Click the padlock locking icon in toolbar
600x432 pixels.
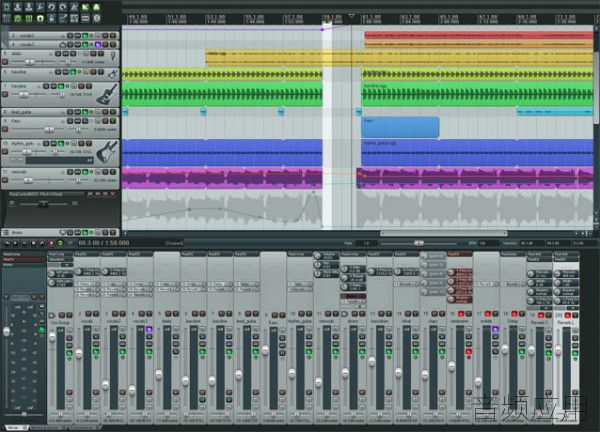[x=52, y=18]
